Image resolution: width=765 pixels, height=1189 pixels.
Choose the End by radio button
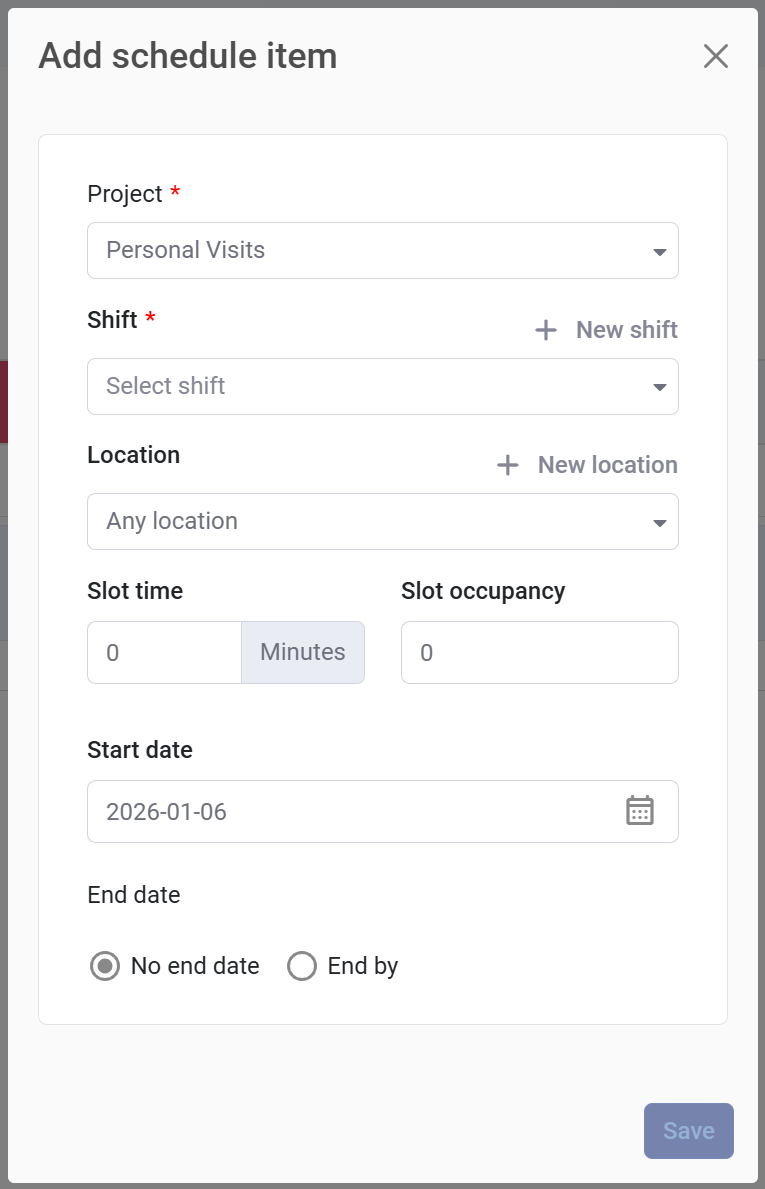[302, 966]
